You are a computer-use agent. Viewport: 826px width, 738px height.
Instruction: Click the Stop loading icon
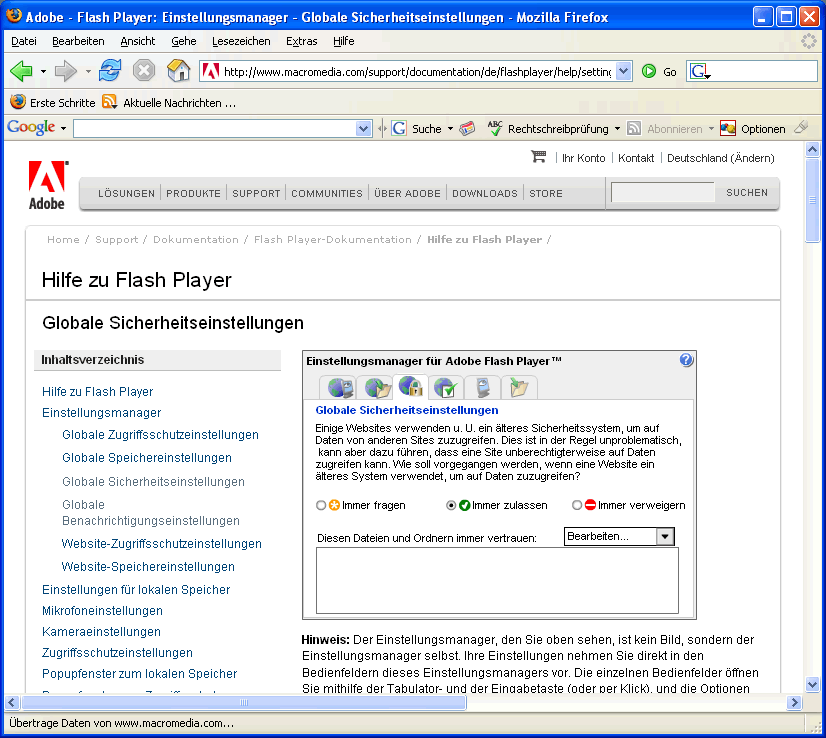(143, 71)
